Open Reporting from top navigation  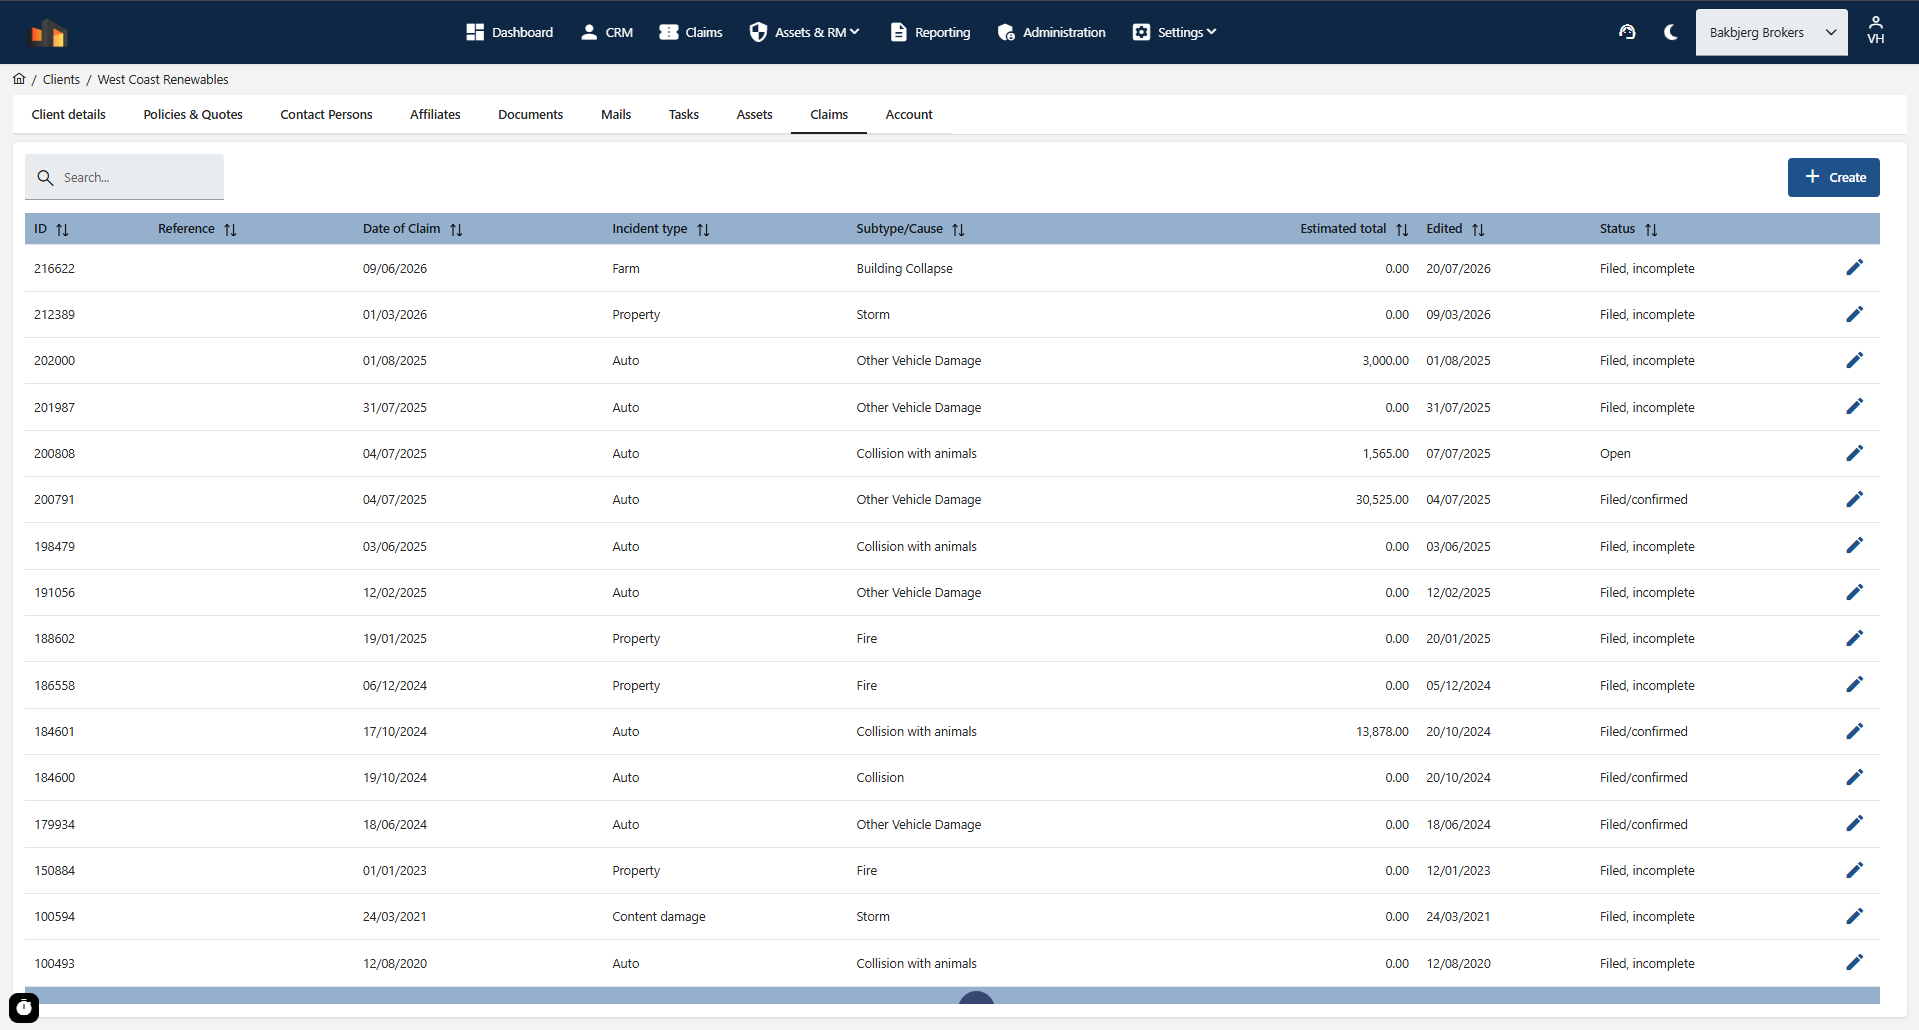930,32
